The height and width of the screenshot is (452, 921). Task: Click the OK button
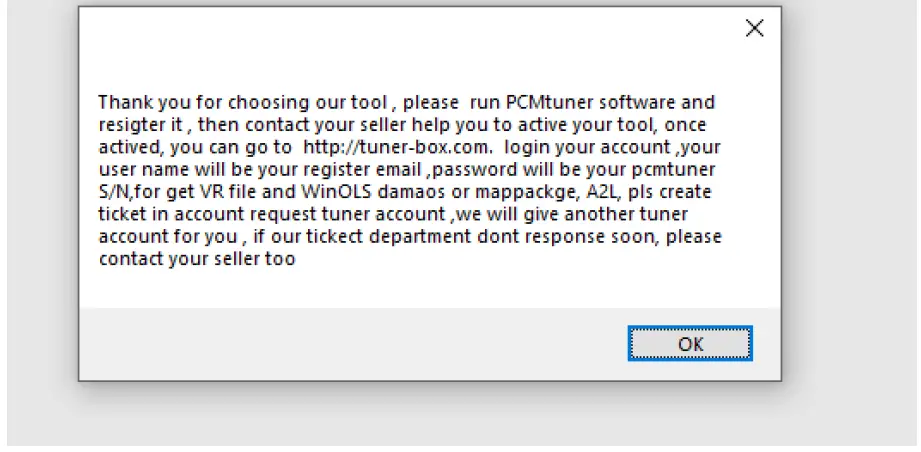click(x=690, y=344)
